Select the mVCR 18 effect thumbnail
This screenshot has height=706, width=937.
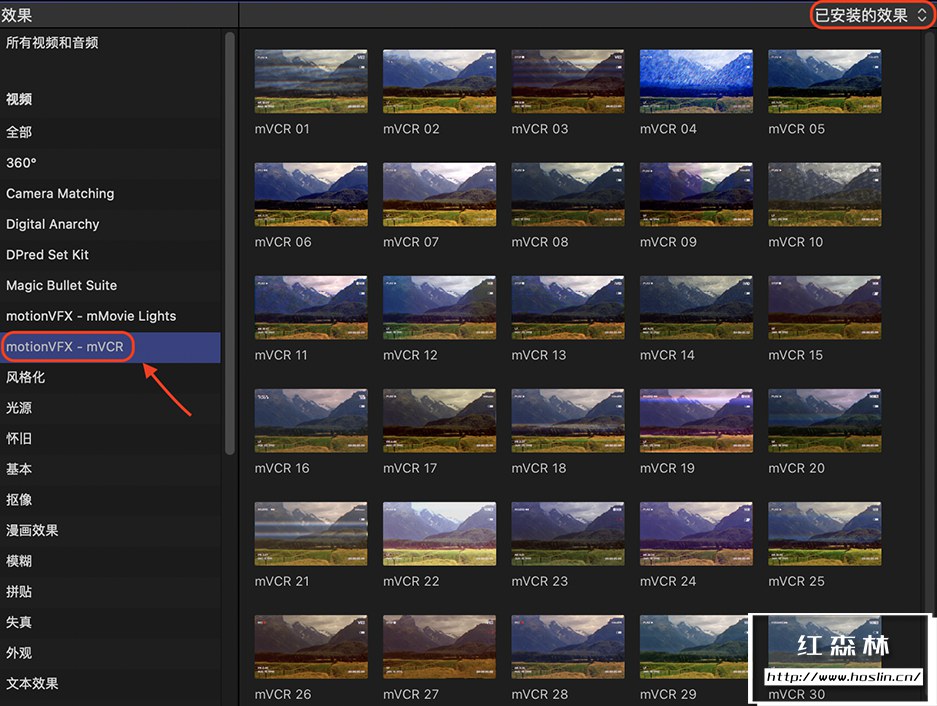pyautogui.click(x=568, y=420)
